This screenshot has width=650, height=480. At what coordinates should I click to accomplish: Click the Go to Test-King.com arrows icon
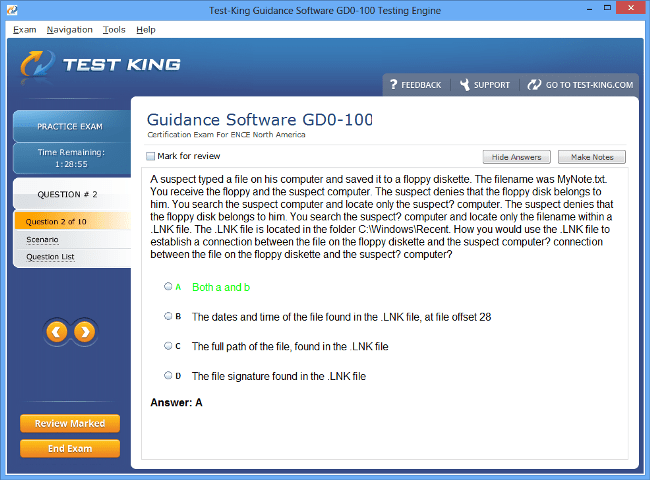point(534,85)
